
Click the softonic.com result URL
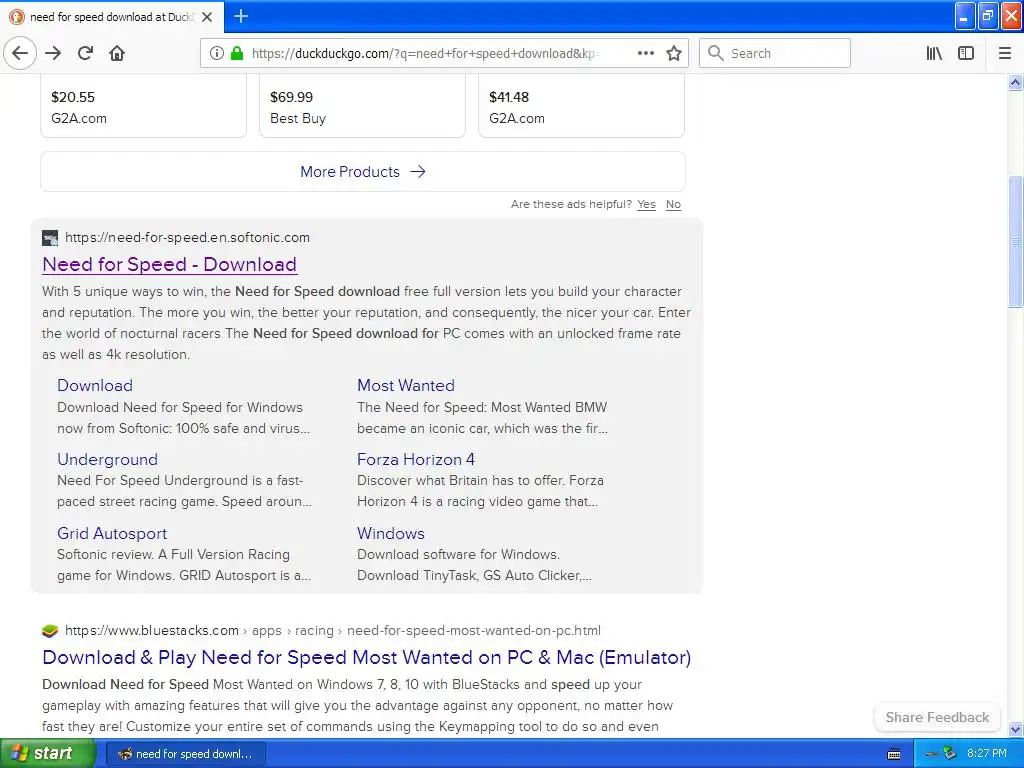[x=187, y=238]
